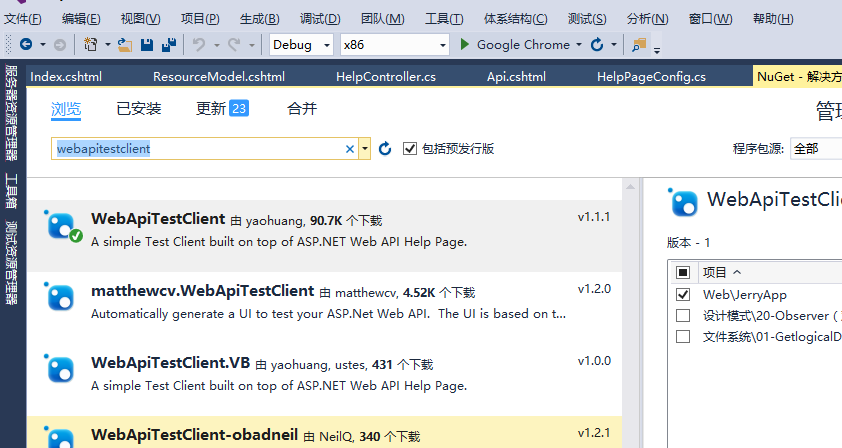Open the 编辑(E) menu
Image resolution: width=842 pixels, height=448 pixels.
click(x=81, y=19)
